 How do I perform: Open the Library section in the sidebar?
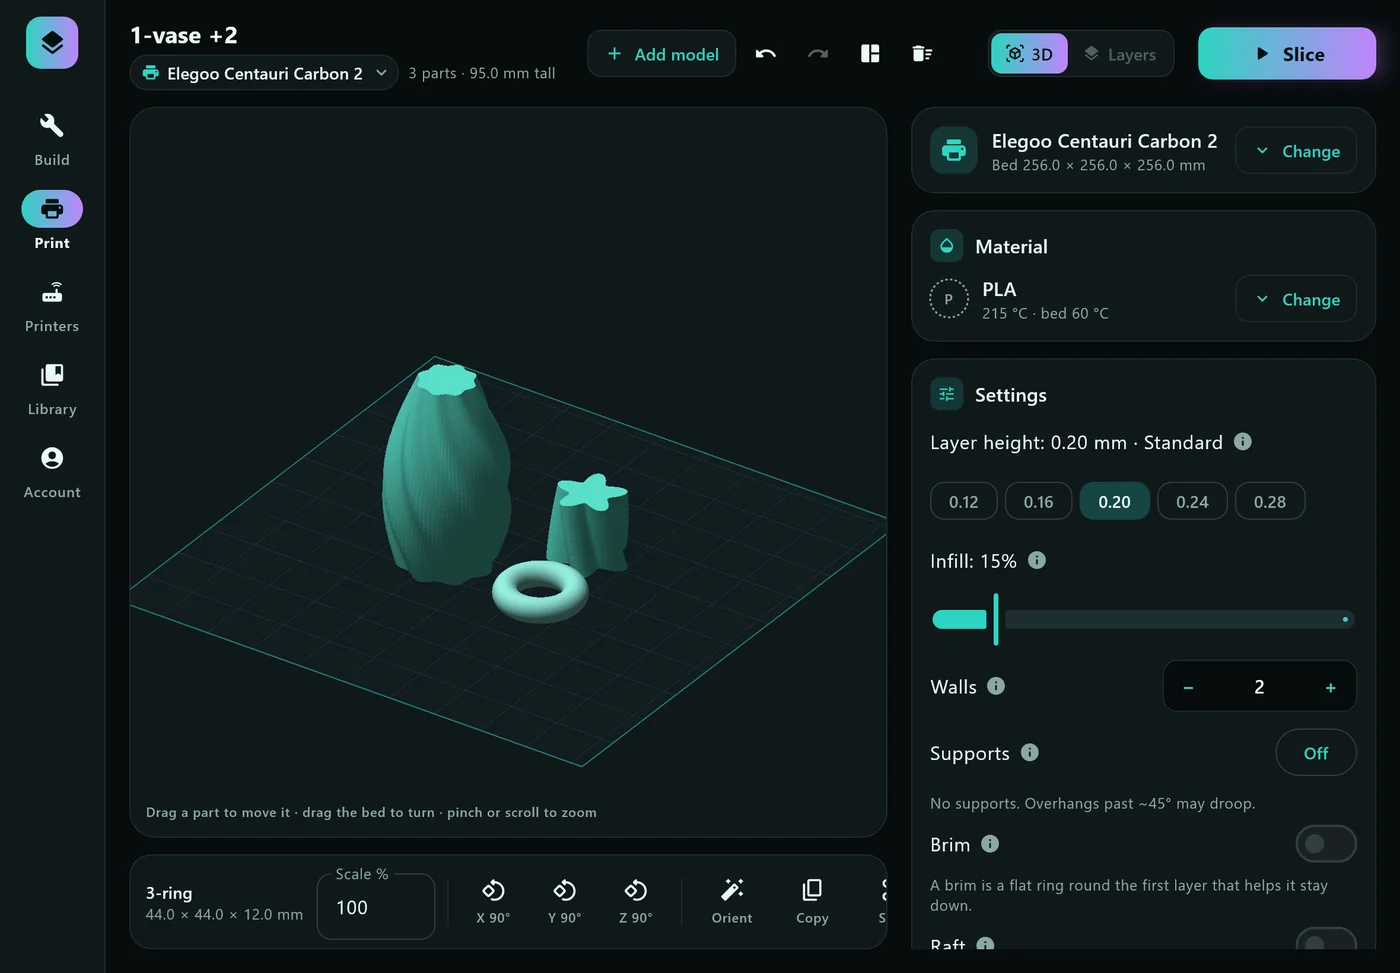click(52, 389)
